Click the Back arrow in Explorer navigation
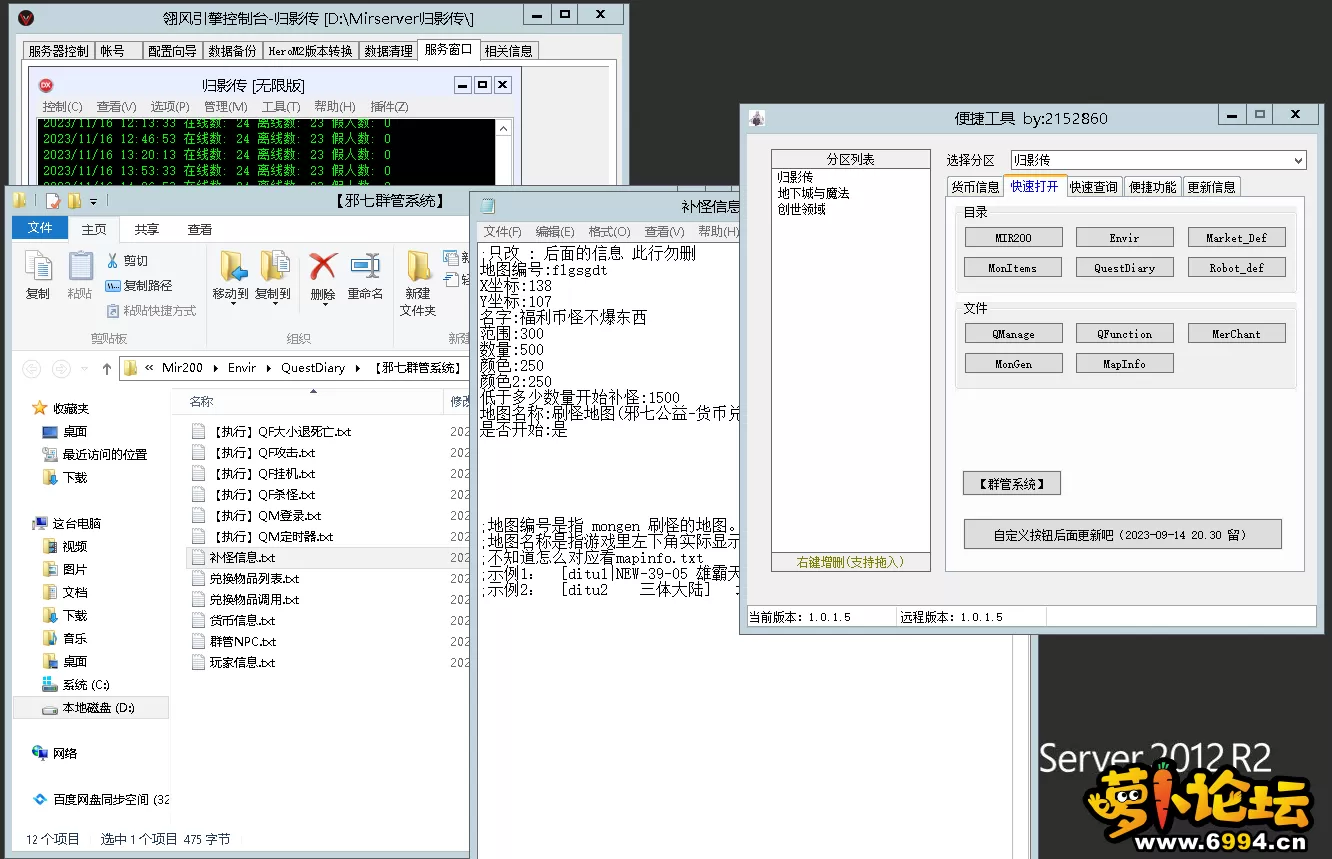Image resolution: width=1332 pixels, height=859 pixels. 32,368
